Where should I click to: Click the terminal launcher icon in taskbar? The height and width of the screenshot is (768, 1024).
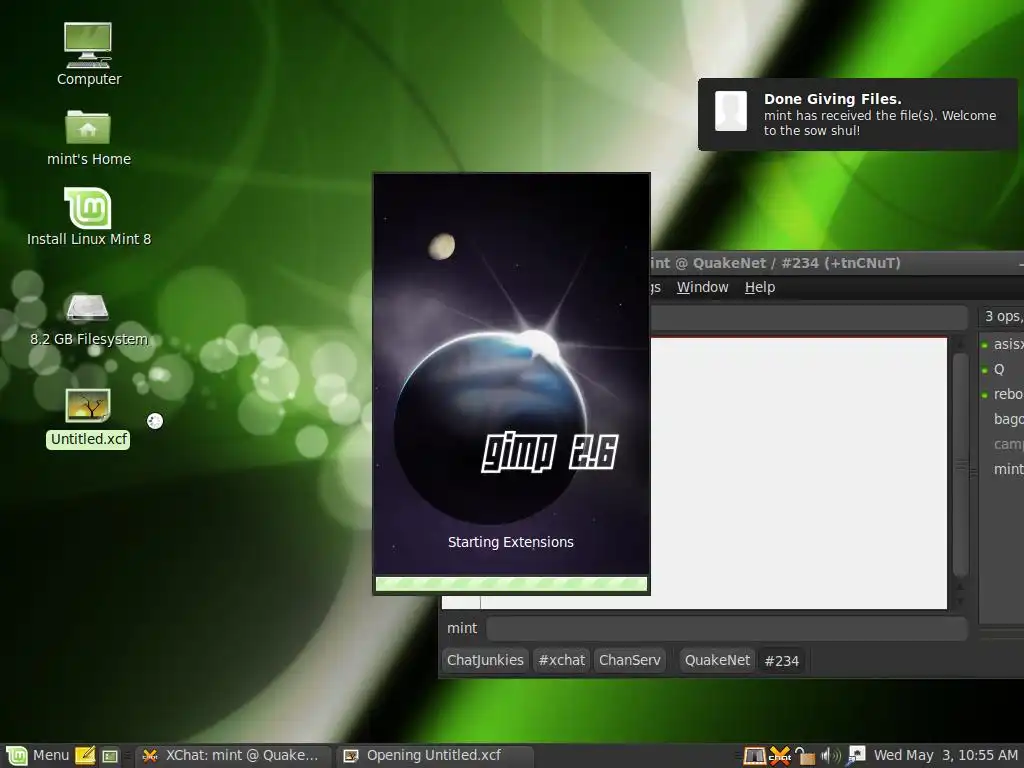[x=110, y=756]
